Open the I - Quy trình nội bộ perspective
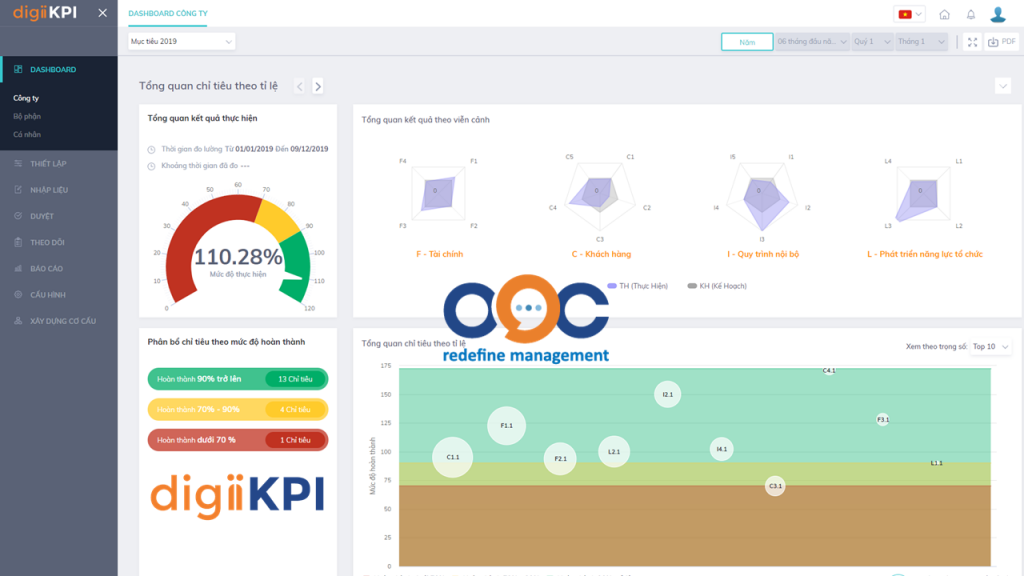 (x=763, y=254)
